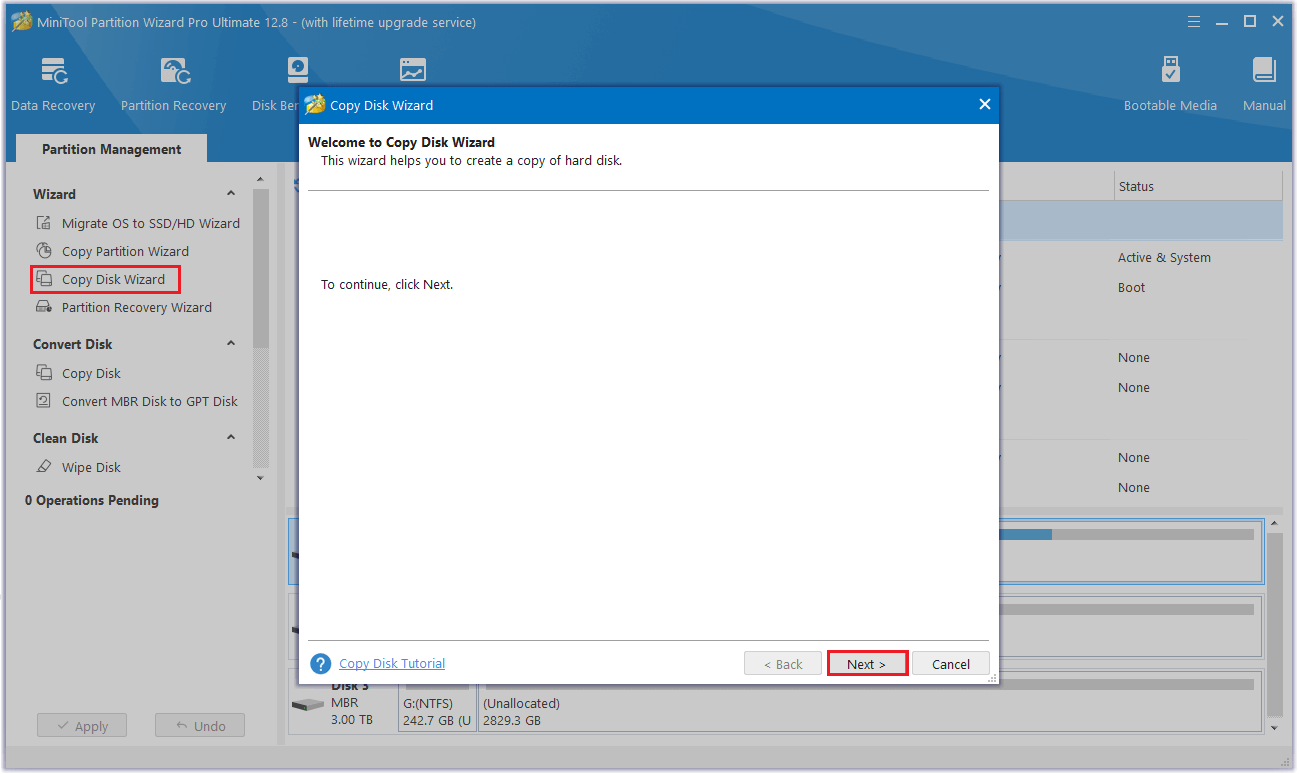Collapse the Wizard section
This screenshot has width=1299, height=774.
[231, 194]
